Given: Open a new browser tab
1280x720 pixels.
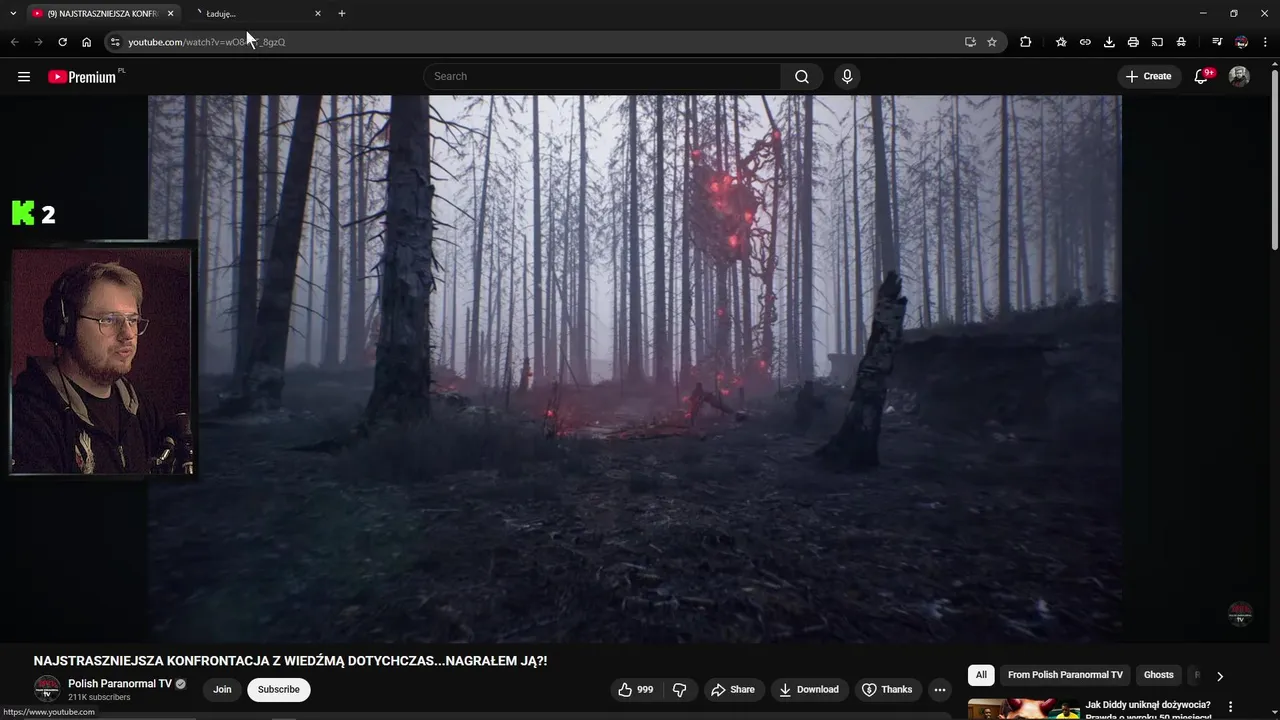Looking at the screenshot, I should click(342, 13).
